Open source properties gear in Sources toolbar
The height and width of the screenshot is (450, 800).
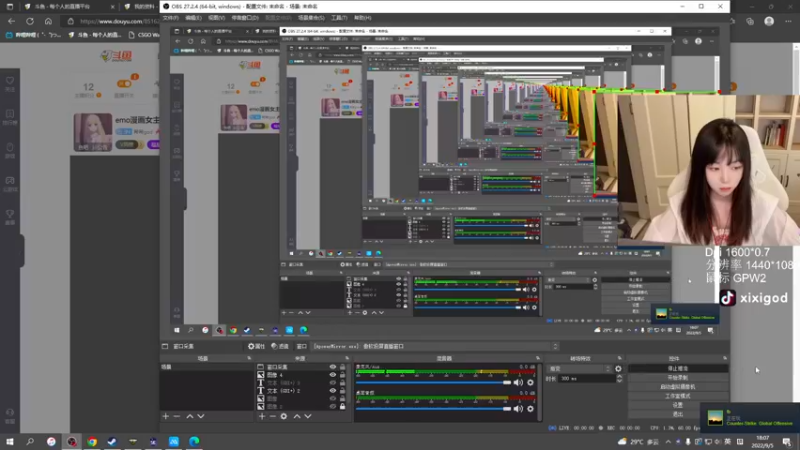click(x=284, y=416)
